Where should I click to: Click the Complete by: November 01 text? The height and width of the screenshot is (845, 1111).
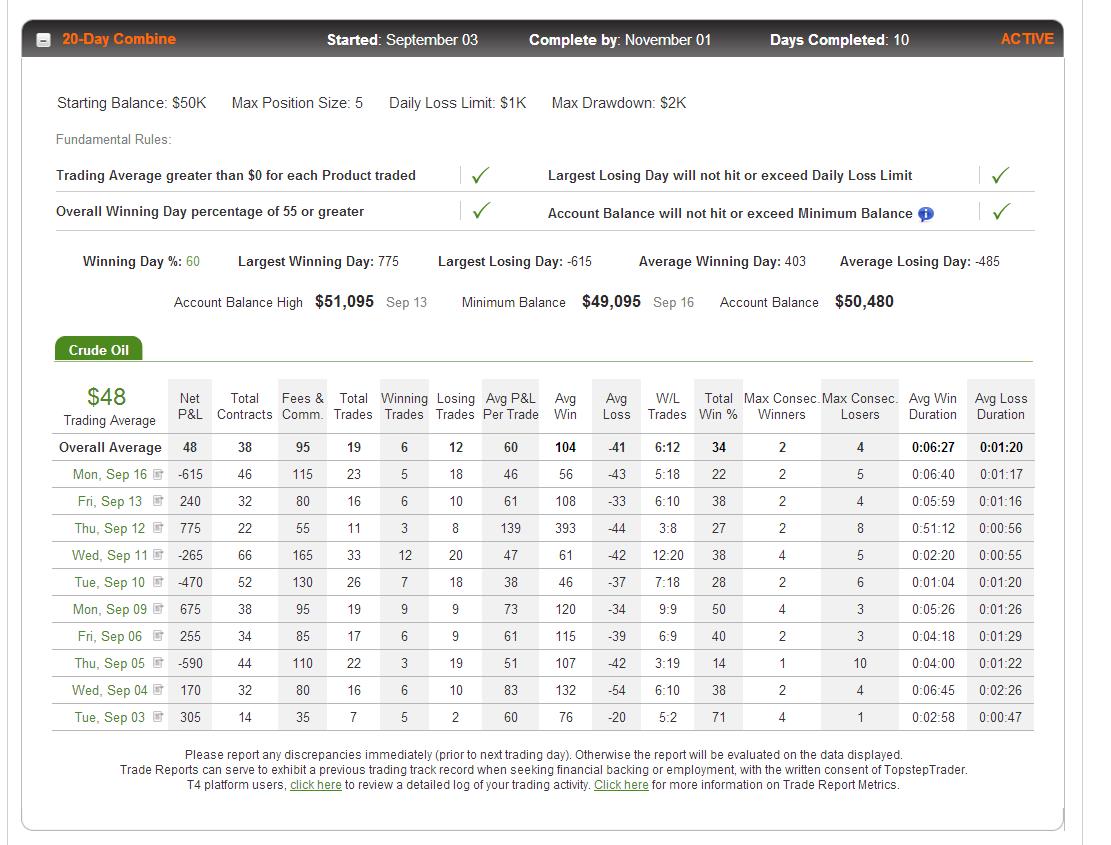click(x=620, y=40)
